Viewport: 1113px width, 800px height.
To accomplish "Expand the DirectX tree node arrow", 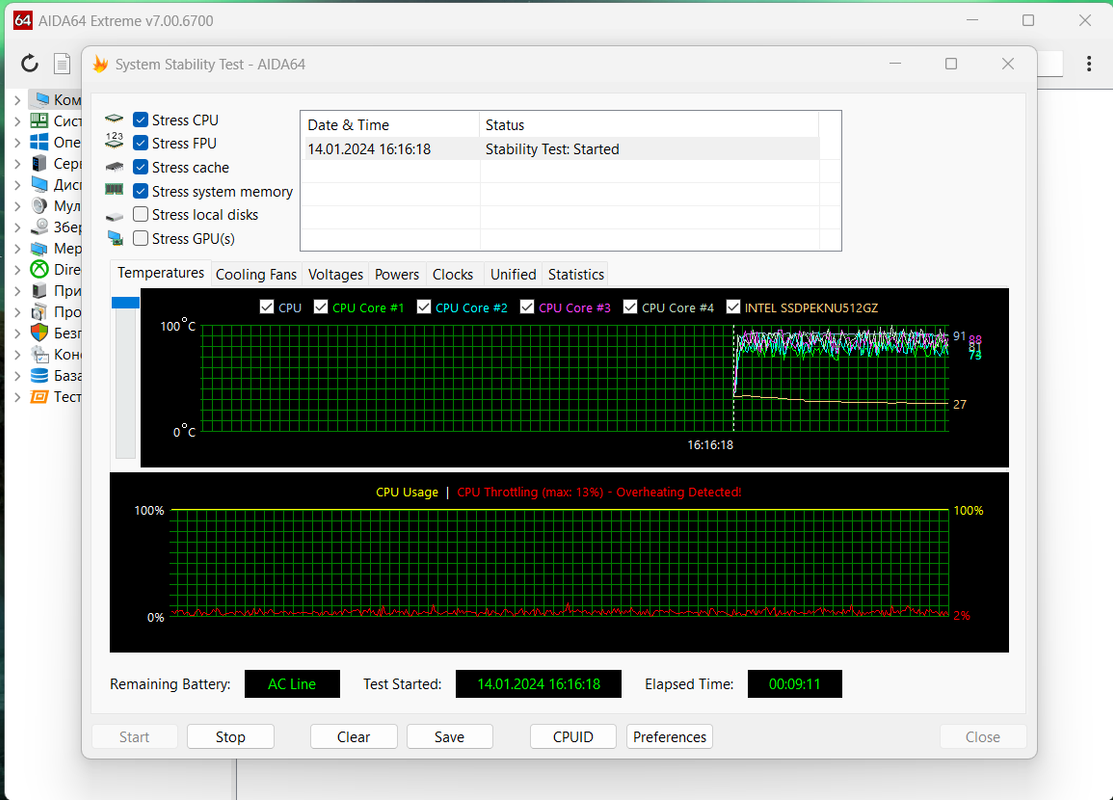I will 18,270.
